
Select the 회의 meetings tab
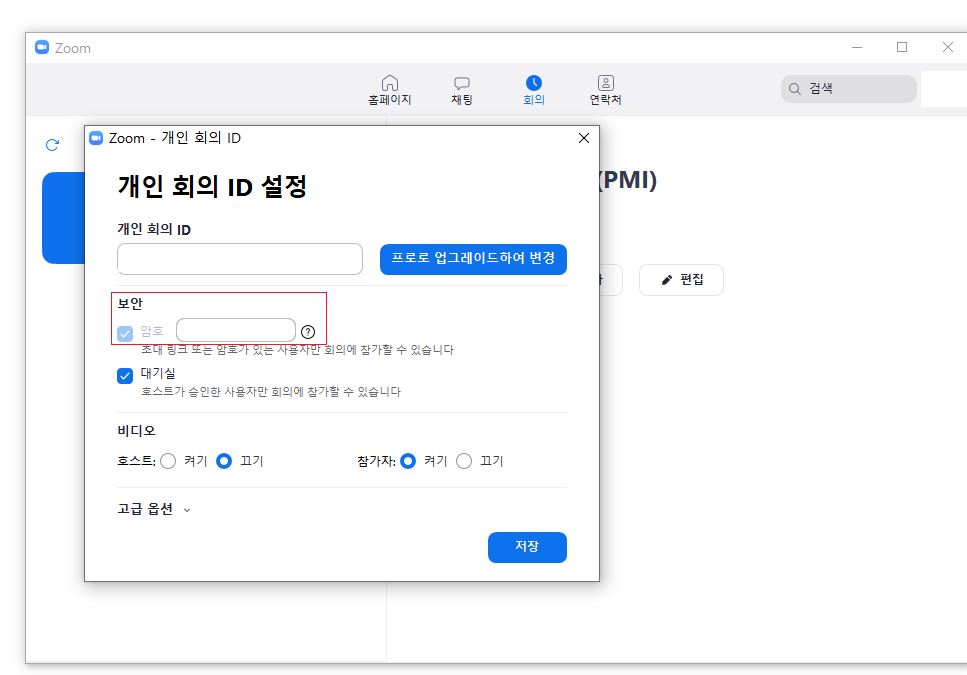coord(533,90)
